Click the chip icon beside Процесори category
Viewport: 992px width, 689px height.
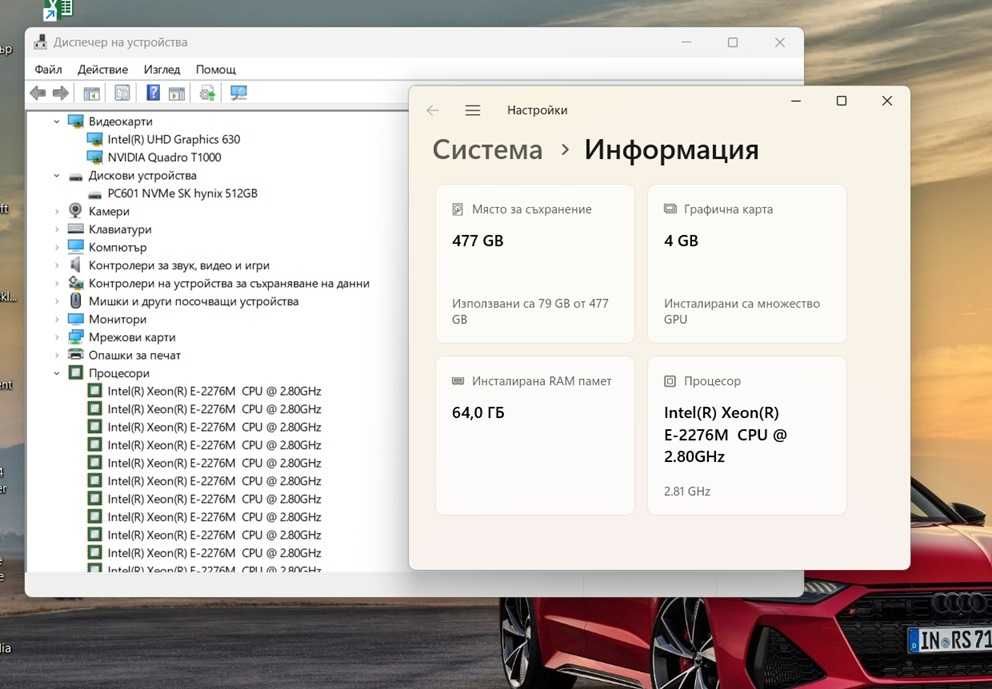75,372
